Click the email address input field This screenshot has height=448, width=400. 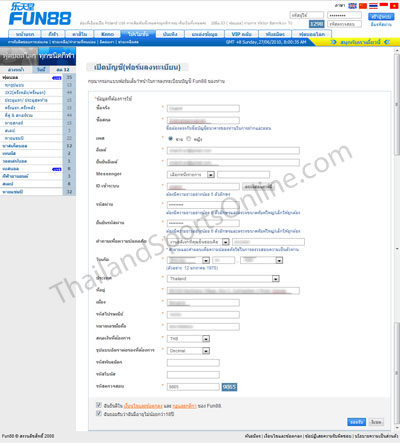coord(233,151)
